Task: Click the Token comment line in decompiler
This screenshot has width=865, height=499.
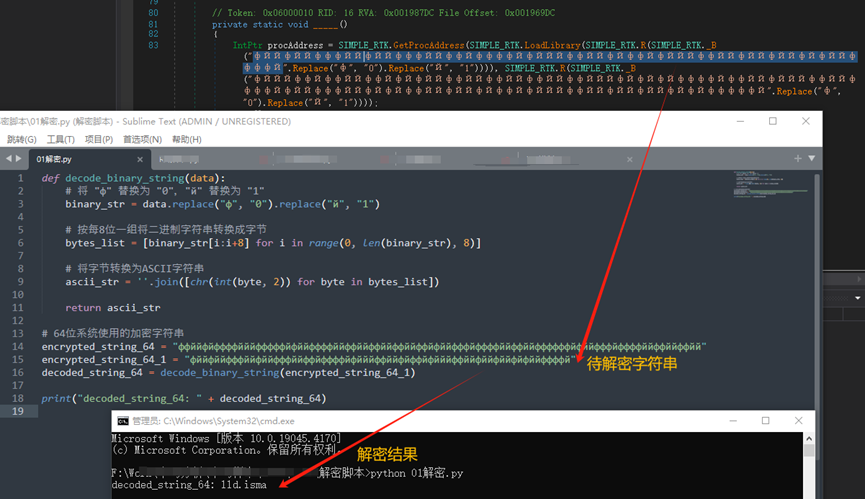Action: (383, 13)
